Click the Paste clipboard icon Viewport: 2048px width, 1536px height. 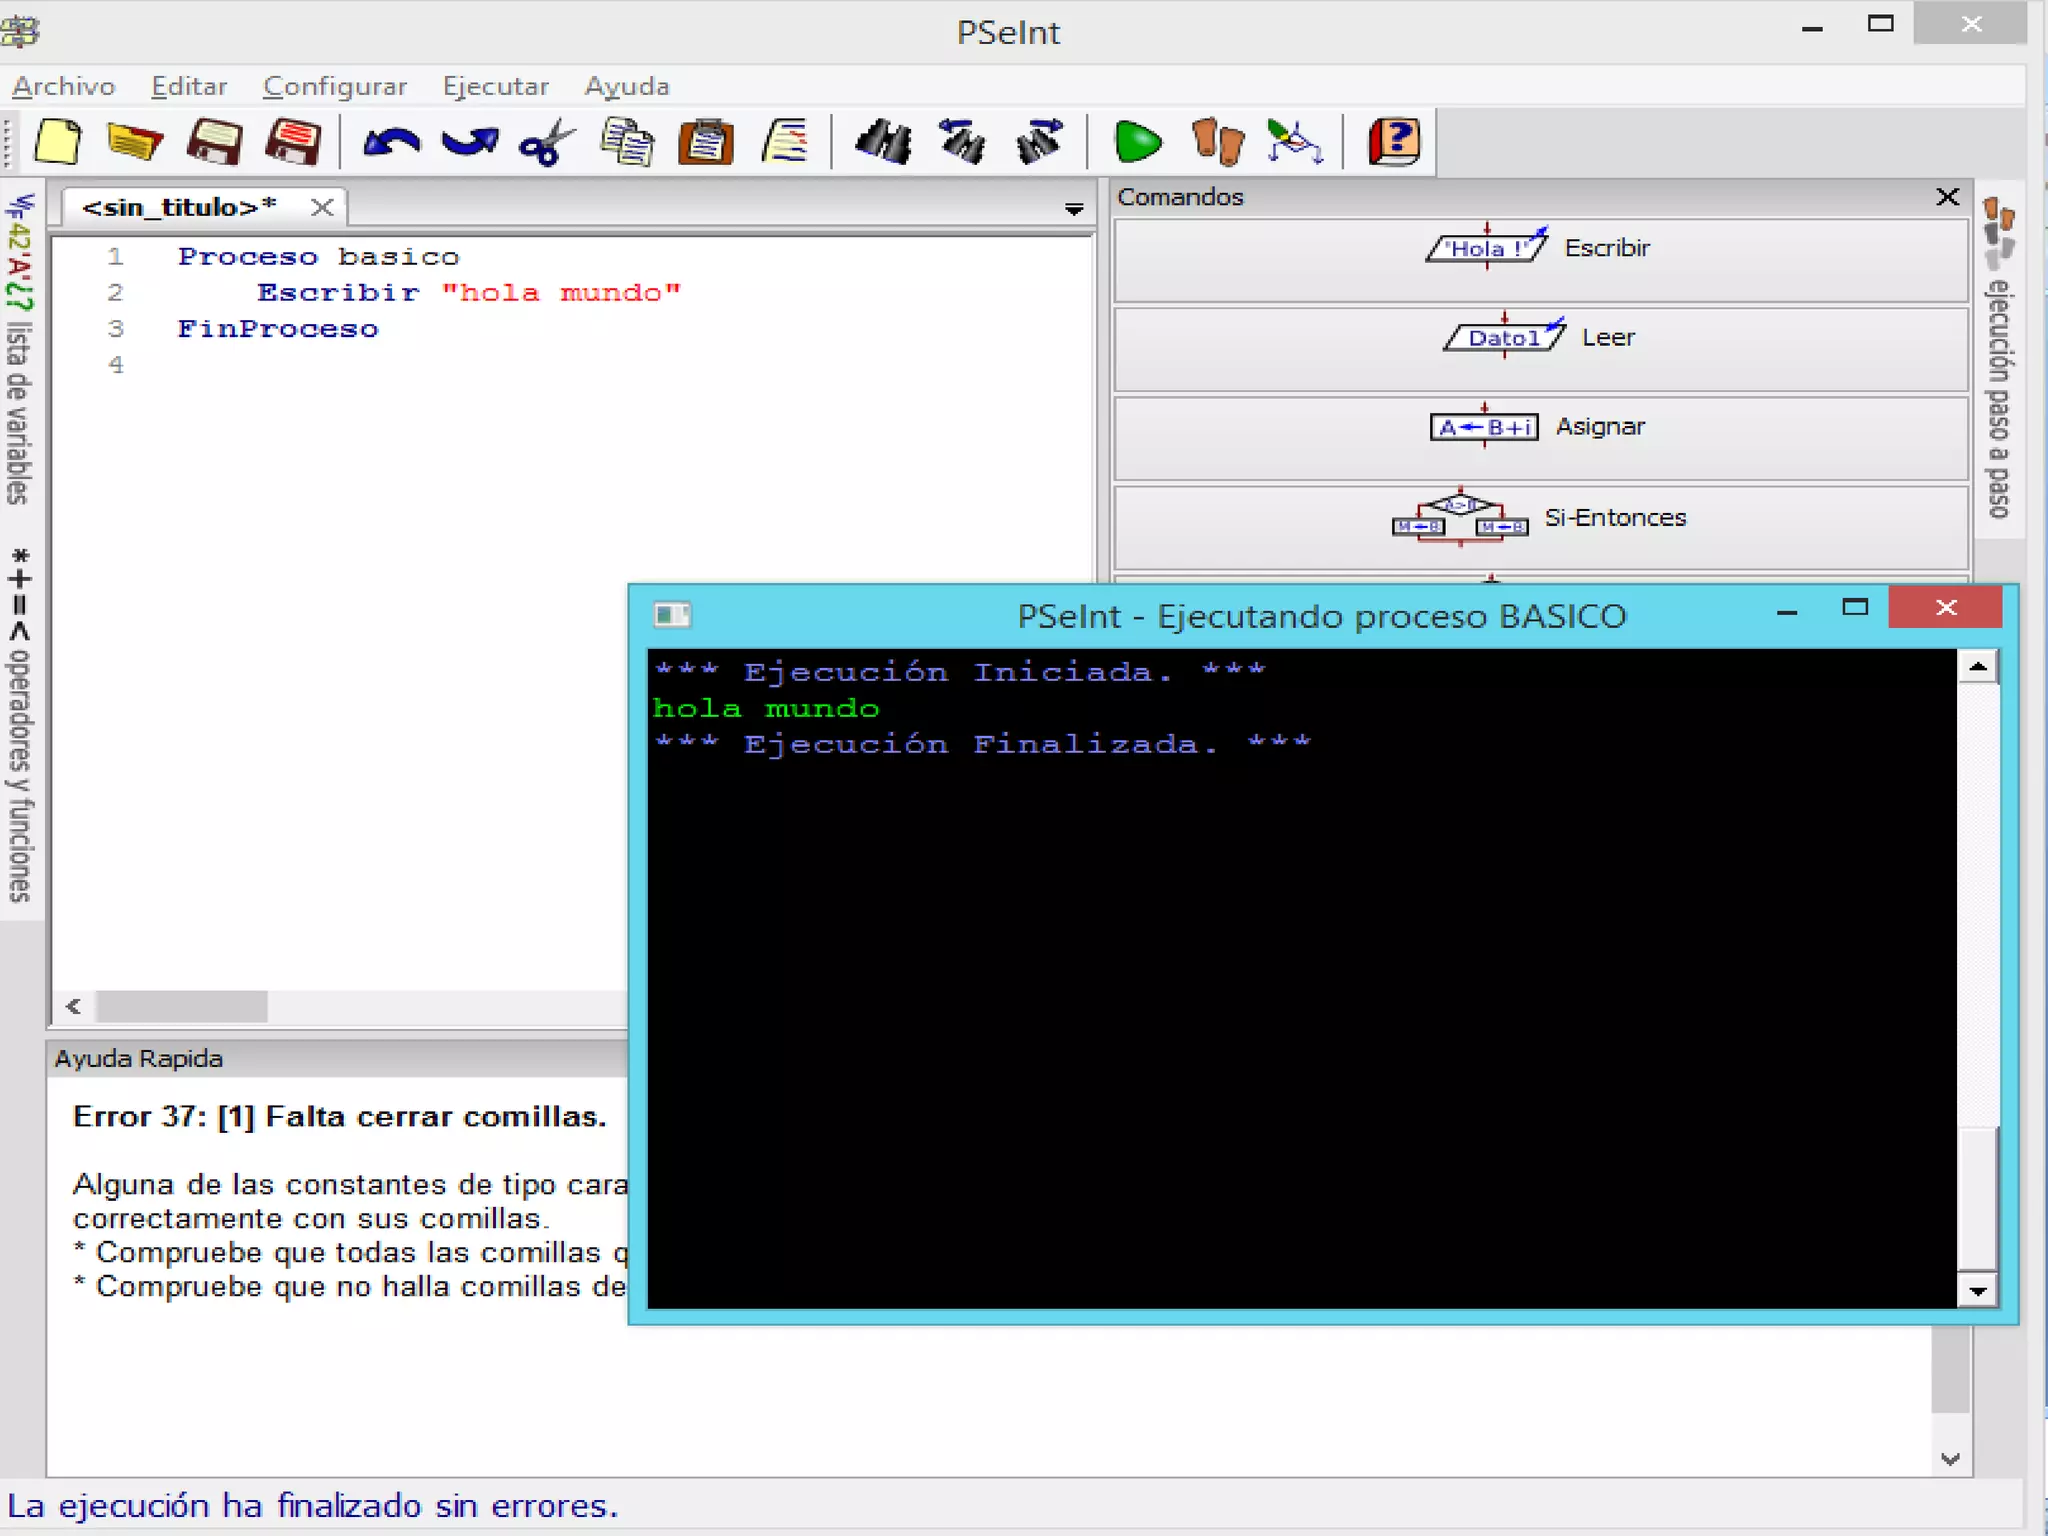(705, 141)
